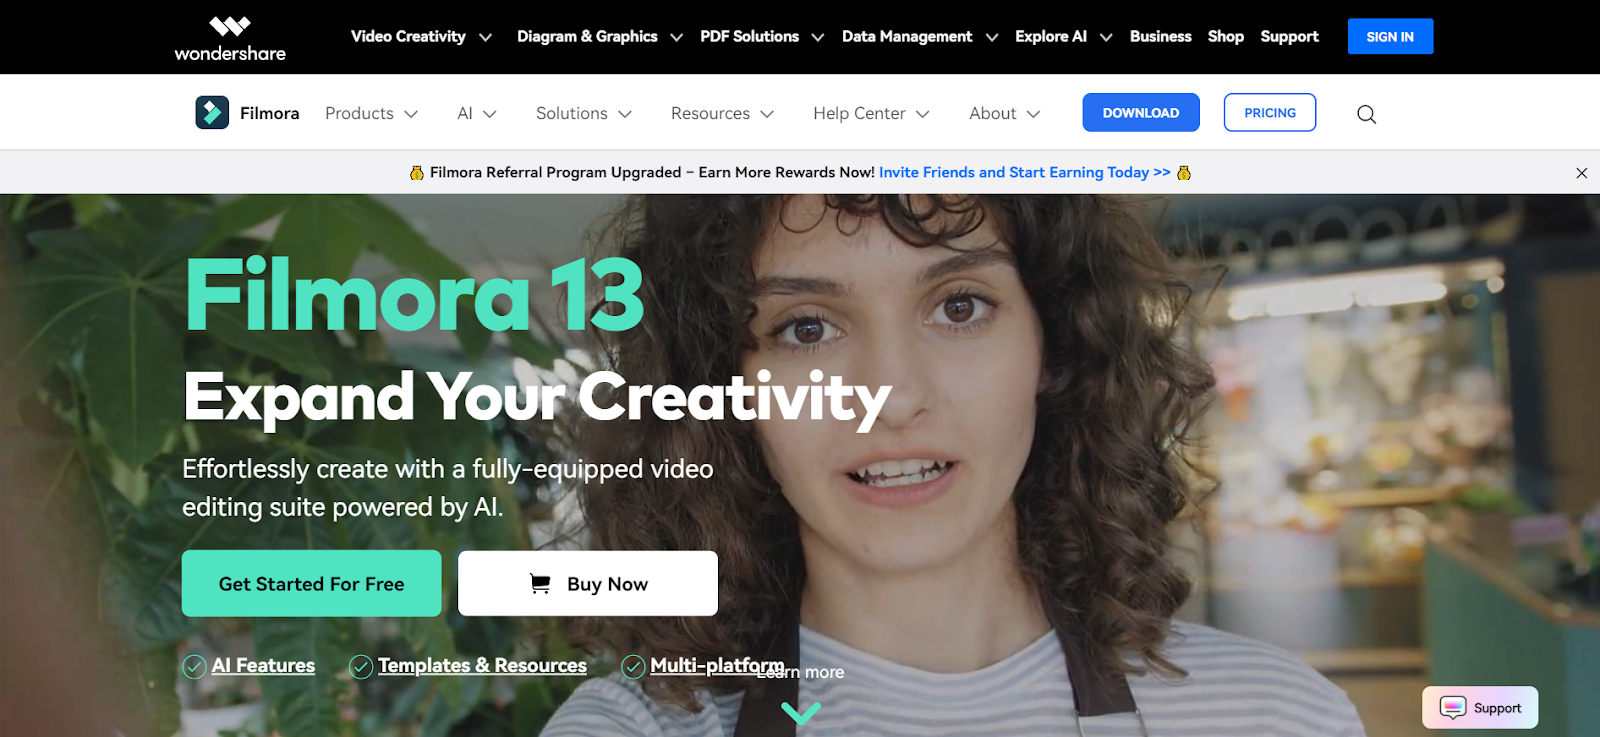Open Explore AI menu

pos(1051,36)
